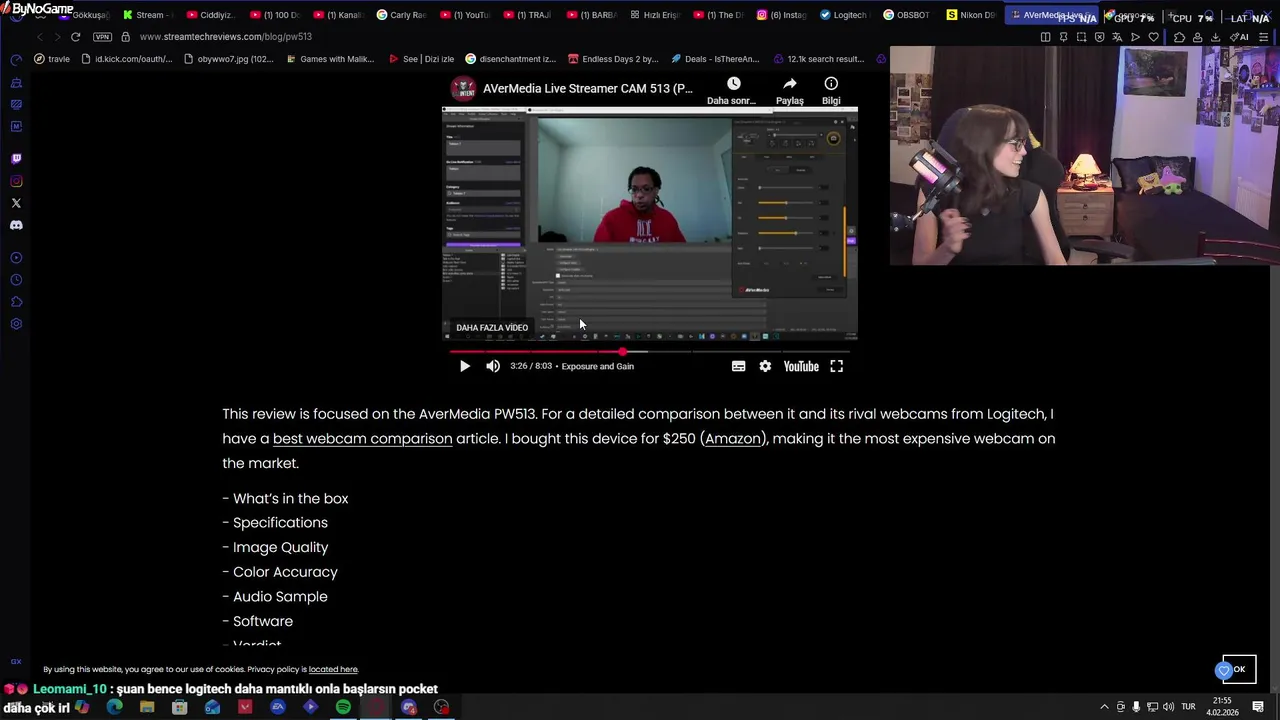Switch to the Ciddiyiz tab
Image resolution: width=1280 pixels, height=720 pixels.
[x=211, y=15]
